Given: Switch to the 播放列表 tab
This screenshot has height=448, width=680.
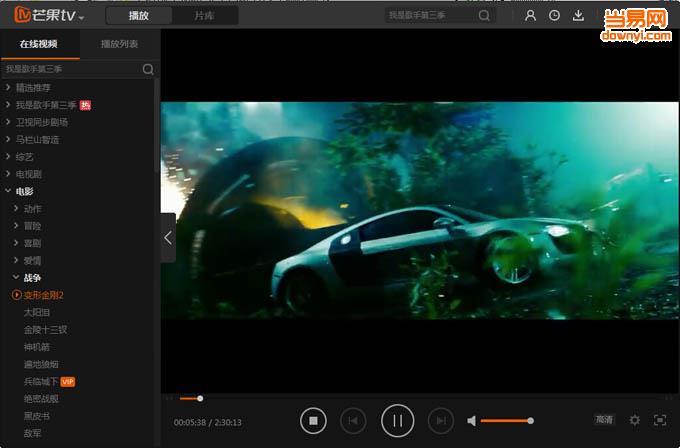Looking at the screenshot, I should point(119,44).
